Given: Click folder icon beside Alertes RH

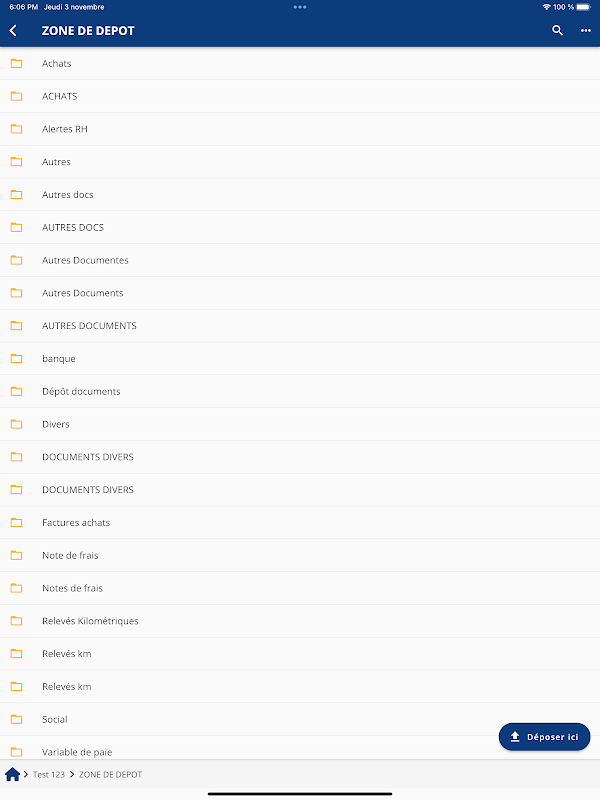Looking at the screenshot, I should click(x=16, y=129).
